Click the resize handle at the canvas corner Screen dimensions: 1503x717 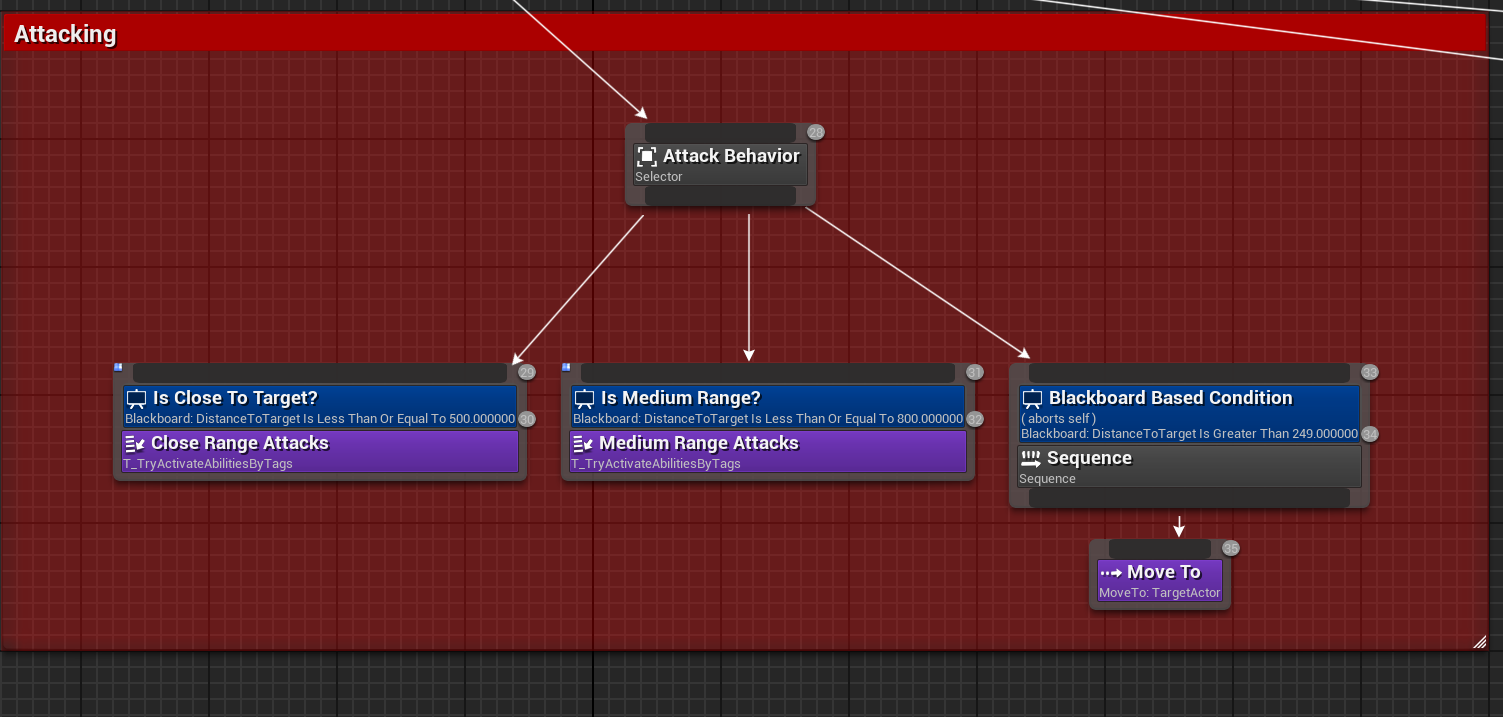(1477, 643)
